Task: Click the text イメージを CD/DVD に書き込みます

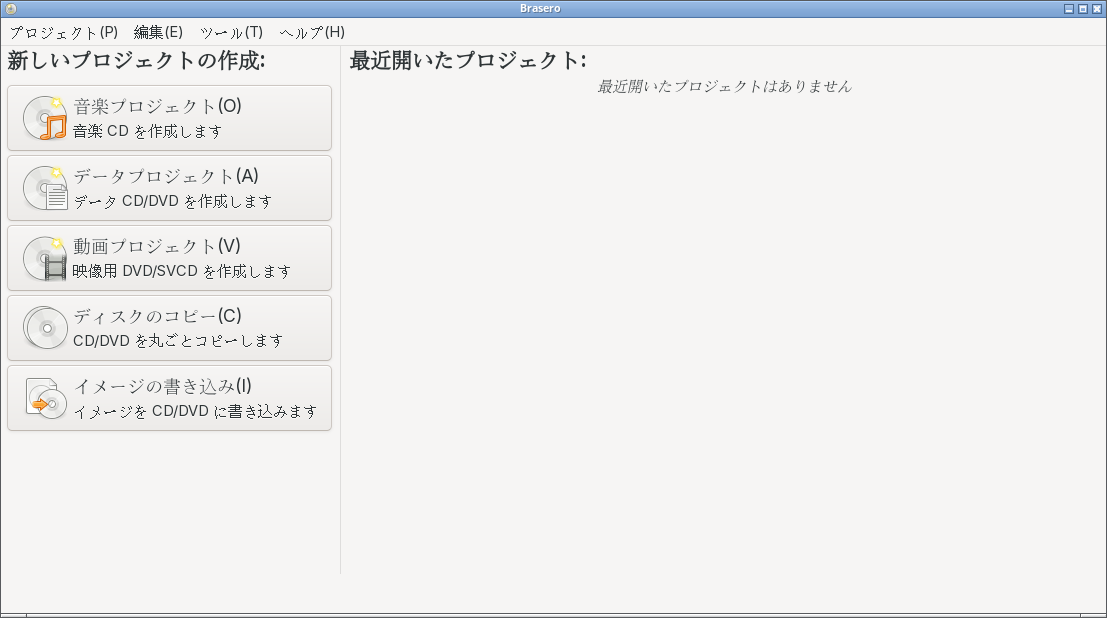Action: click(196, 411)
